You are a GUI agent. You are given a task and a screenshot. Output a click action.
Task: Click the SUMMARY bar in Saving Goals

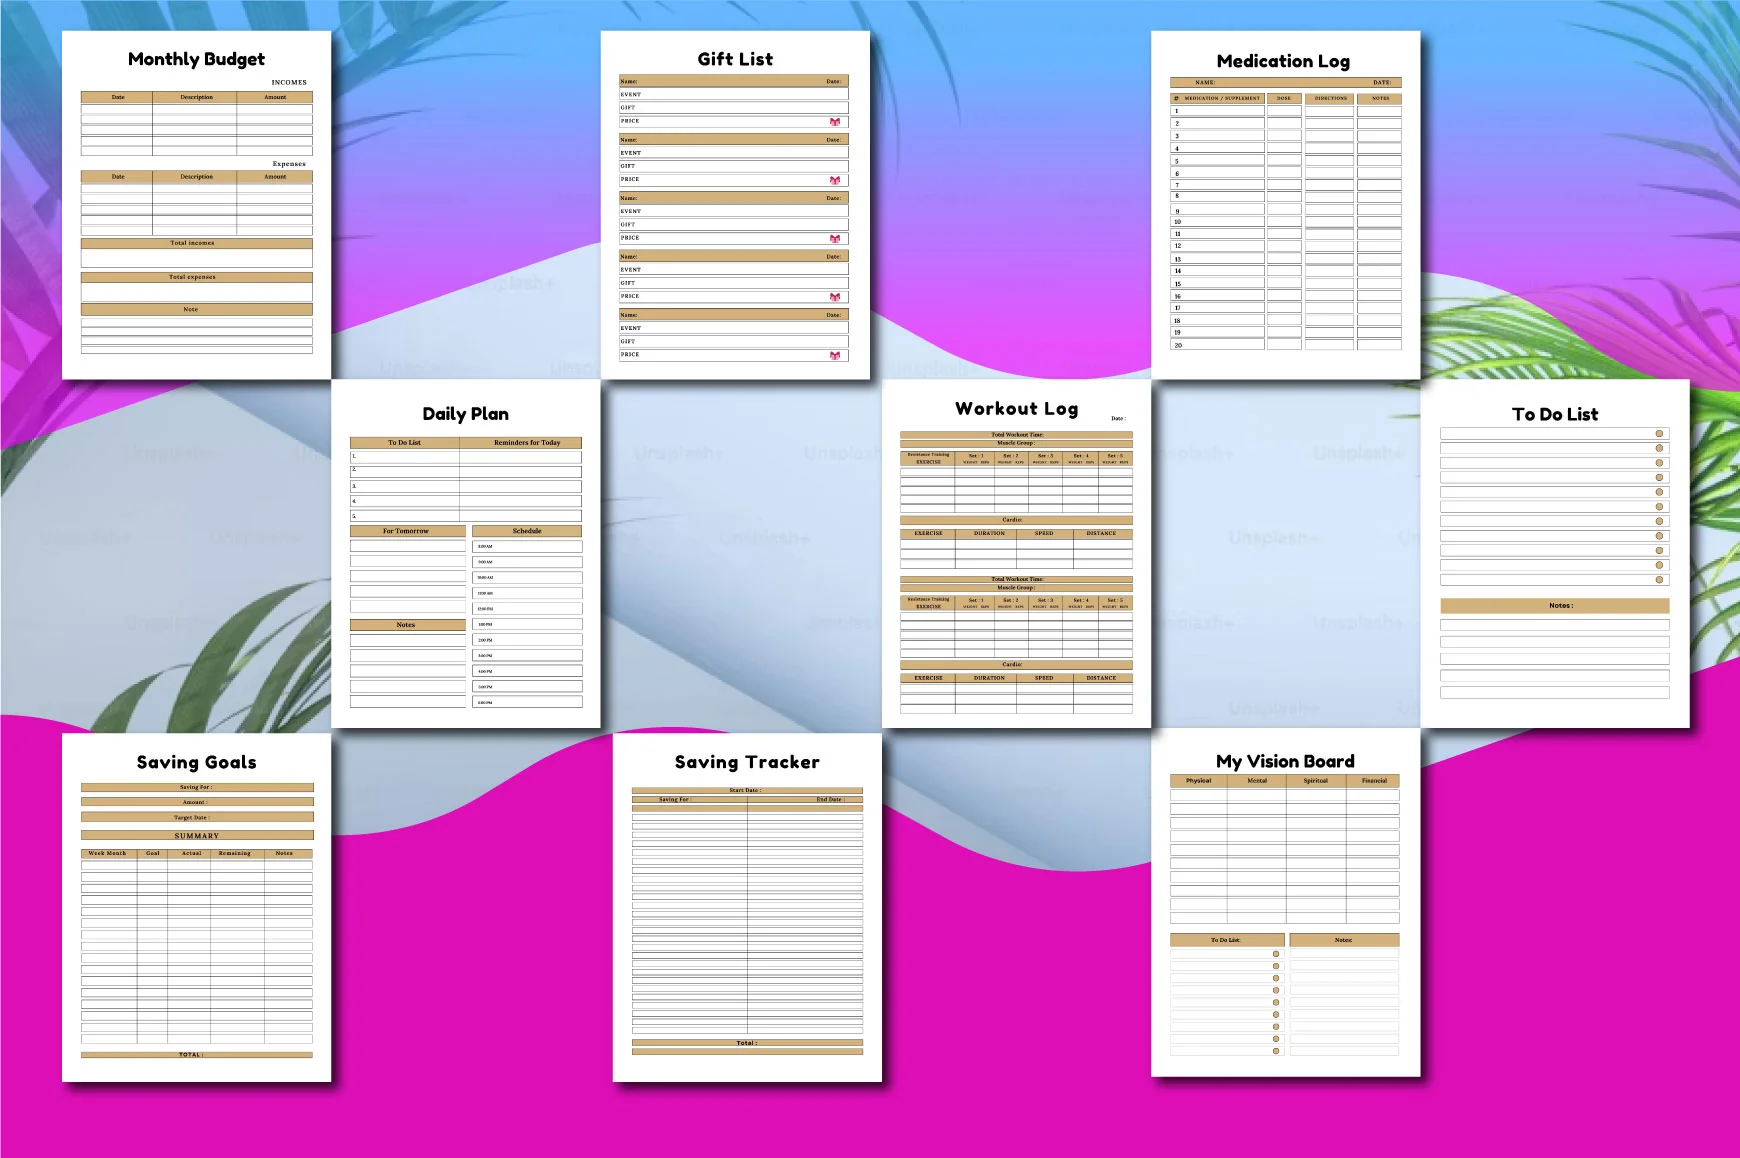click(x=196, y=835)
